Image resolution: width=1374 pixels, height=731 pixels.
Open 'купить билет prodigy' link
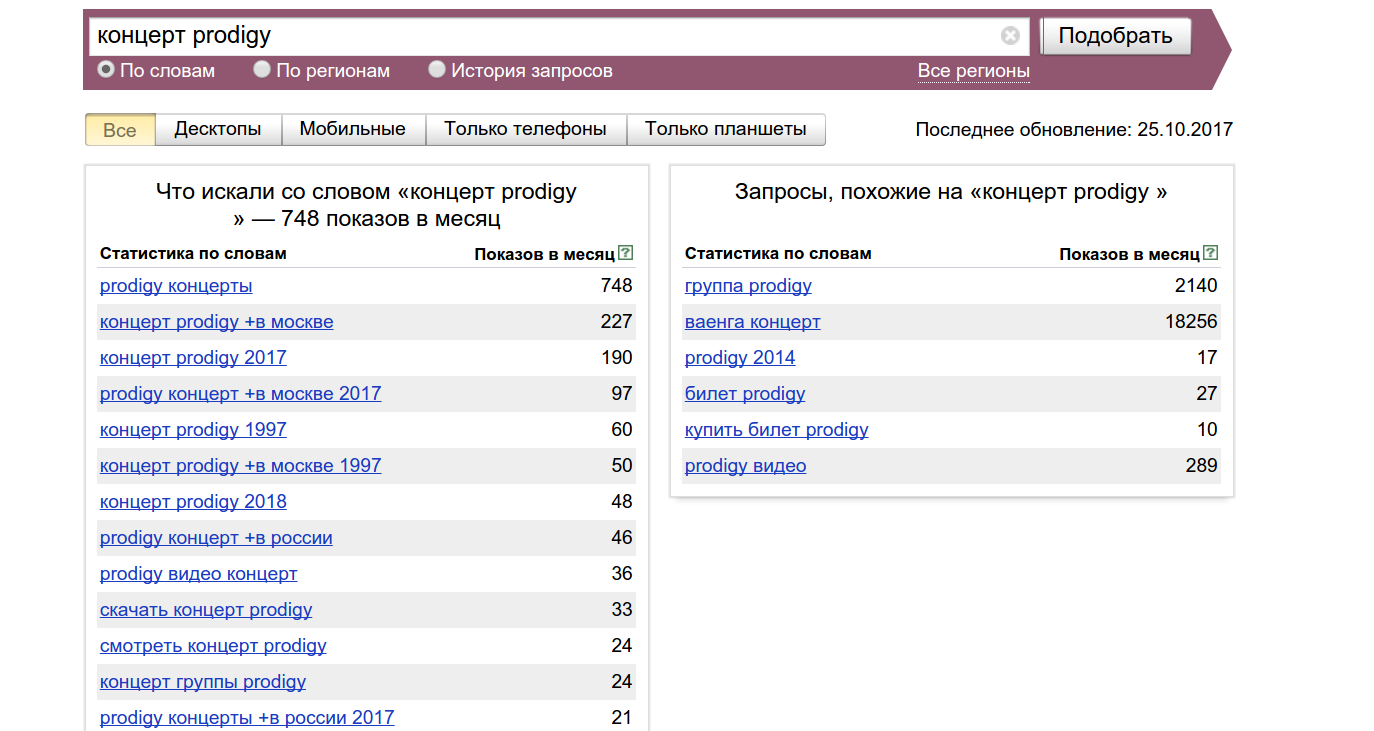coord(777,430)
